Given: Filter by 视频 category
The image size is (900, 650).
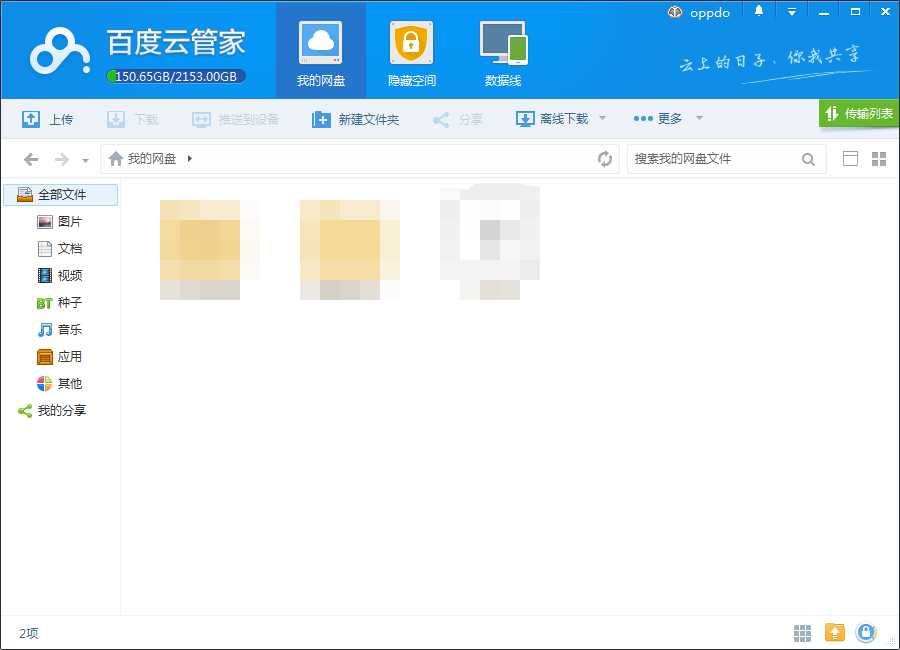Looking at the screenshot, I should [x=60, y=276].
